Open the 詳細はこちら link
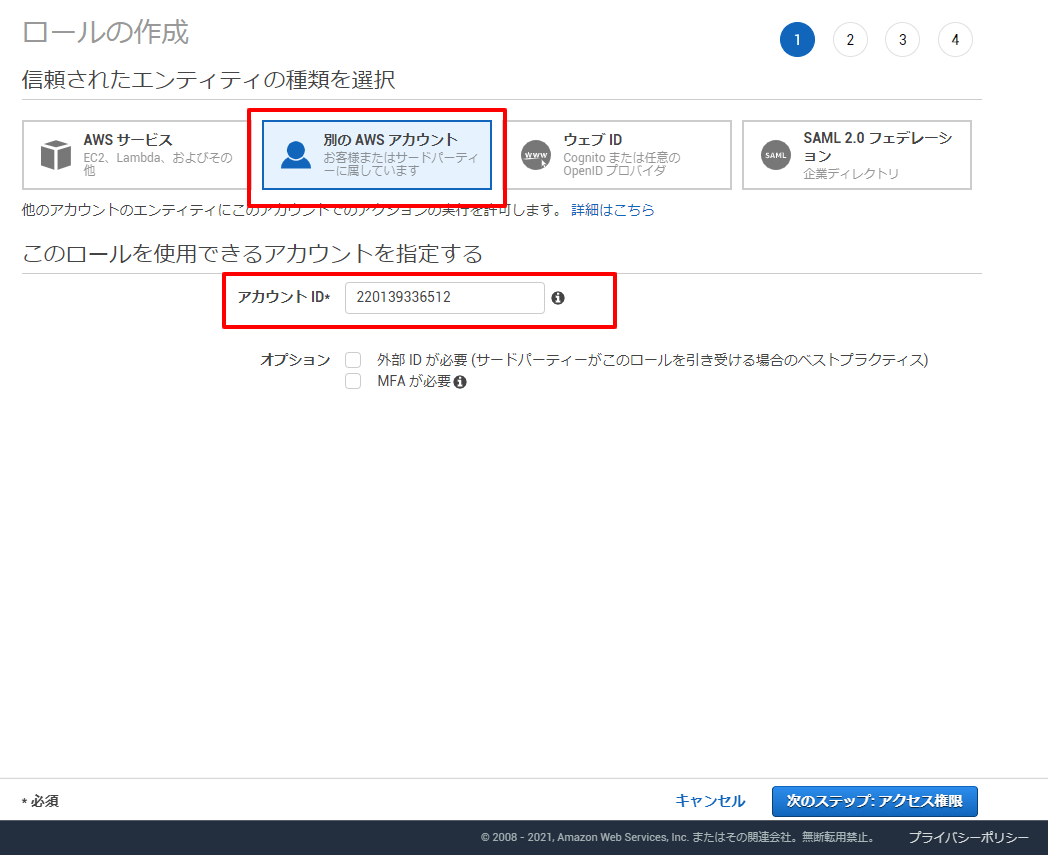1048x855 pixels. 613,210
